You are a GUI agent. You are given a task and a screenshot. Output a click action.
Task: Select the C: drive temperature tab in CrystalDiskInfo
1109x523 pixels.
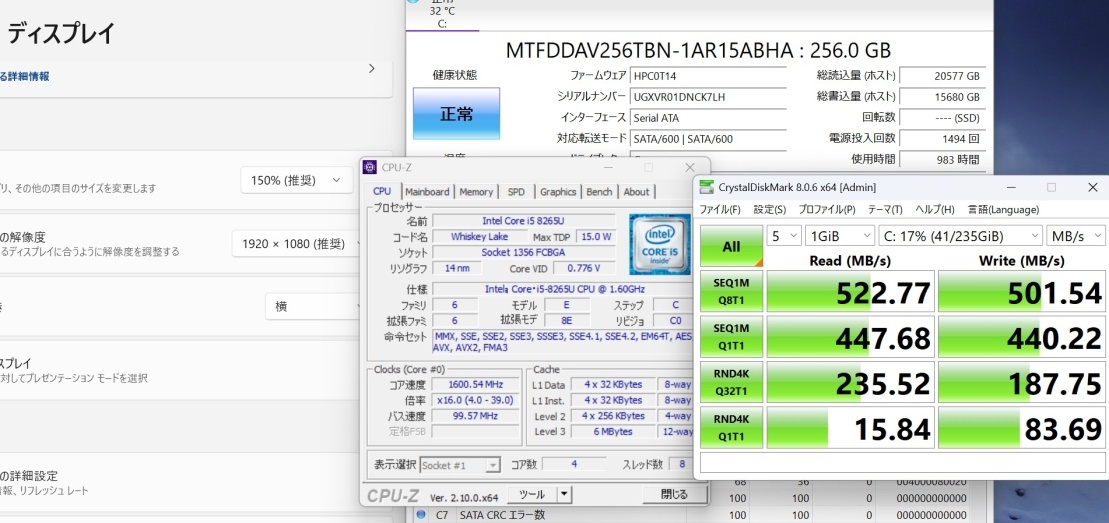pyautogui.click(x=443, y=16)
